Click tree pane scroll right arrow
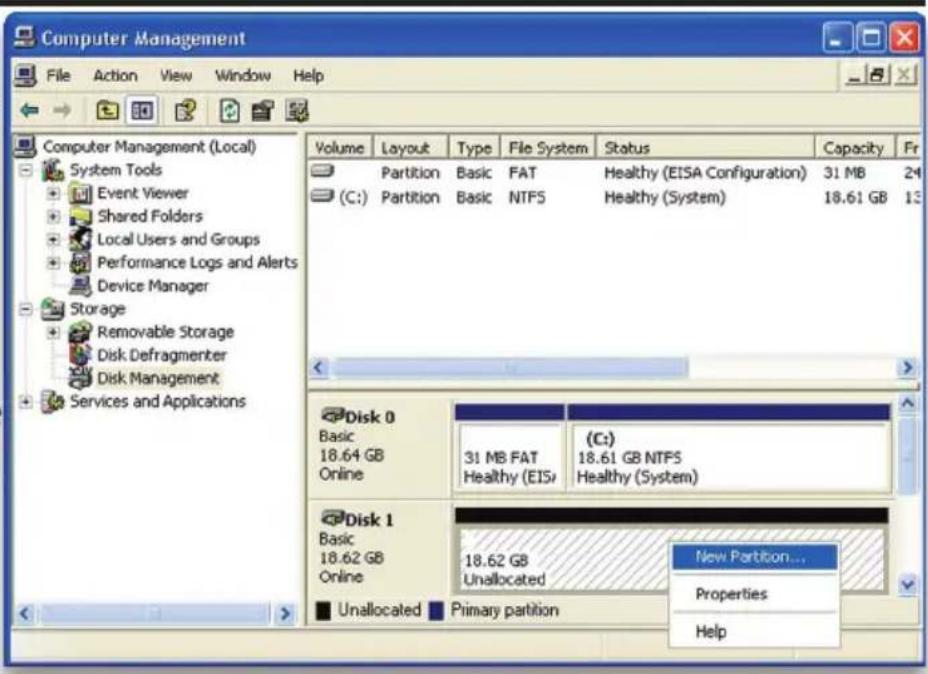 point(285,614)
